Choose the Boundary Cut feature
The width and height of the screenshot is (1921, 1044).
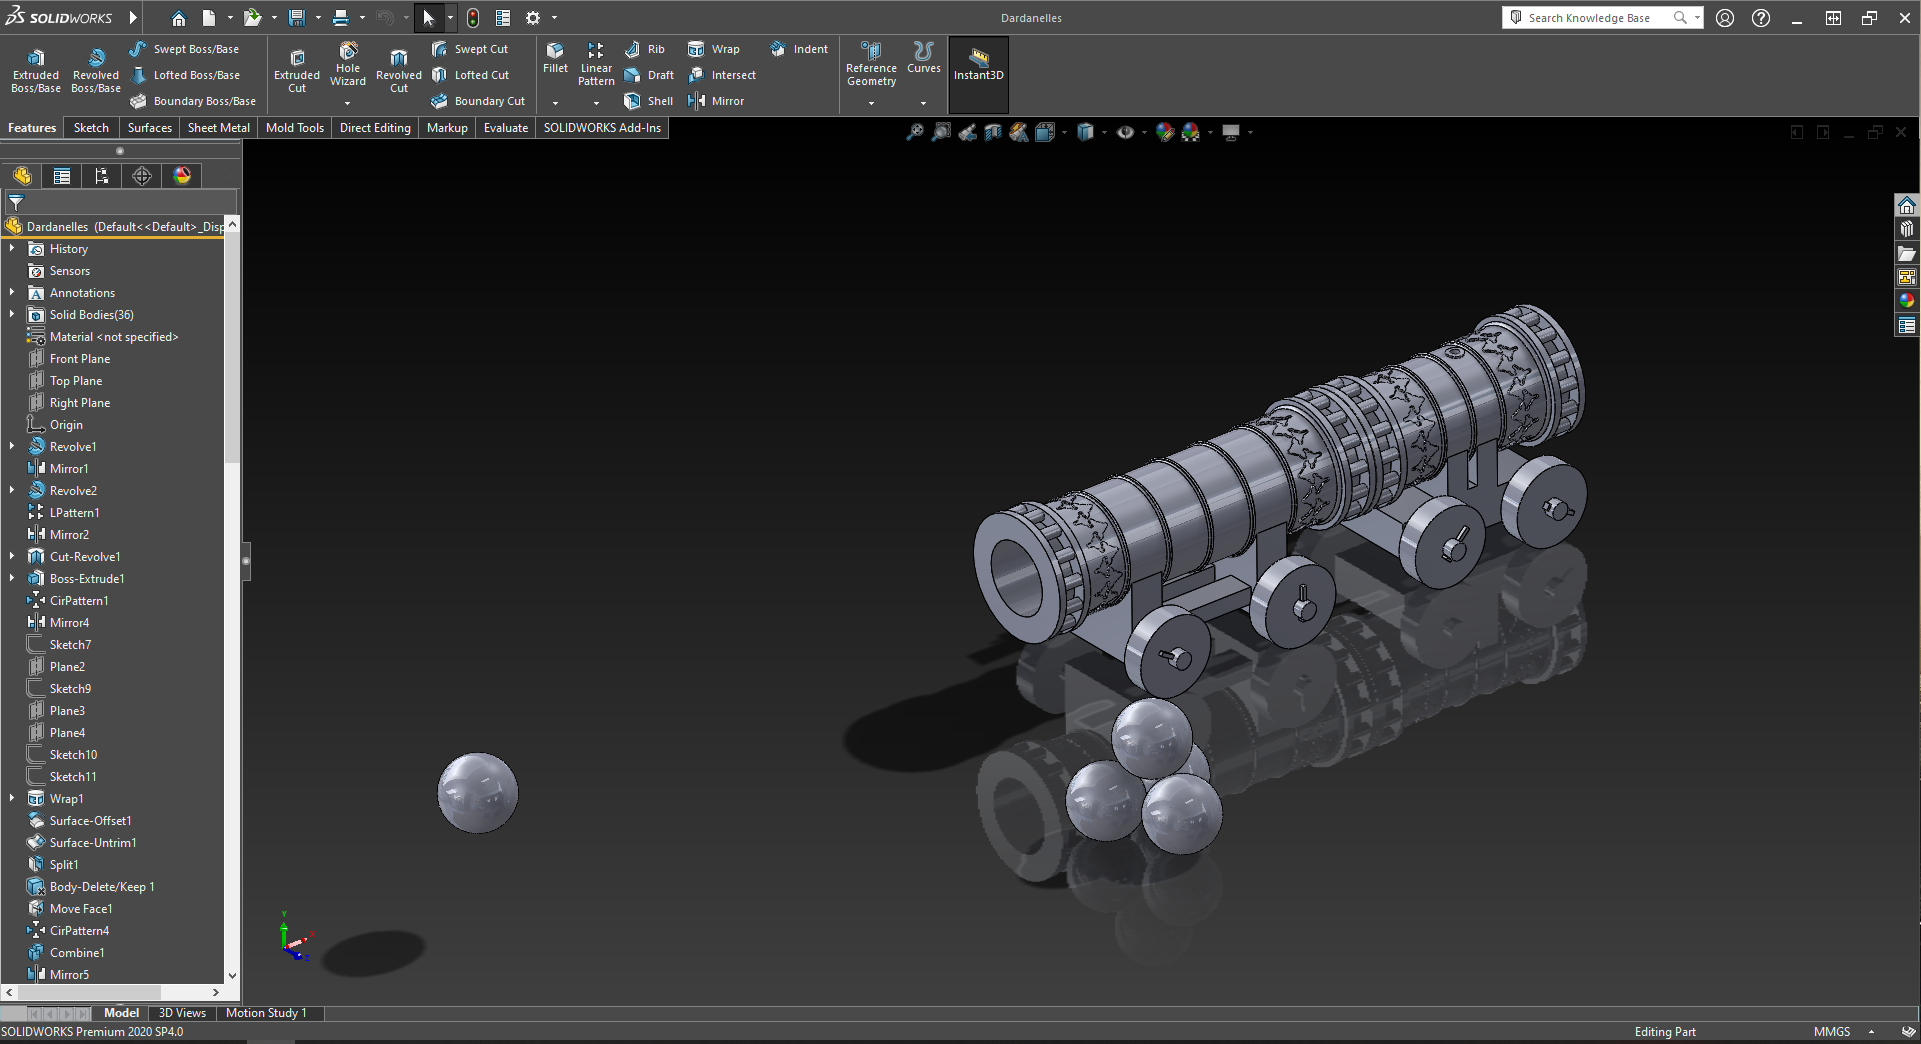(478, 101)
